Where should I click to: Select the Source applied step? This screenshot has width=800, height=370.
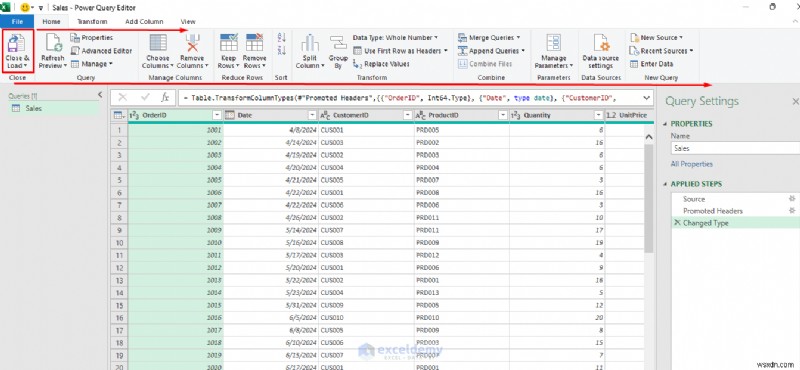click(734, 199)
